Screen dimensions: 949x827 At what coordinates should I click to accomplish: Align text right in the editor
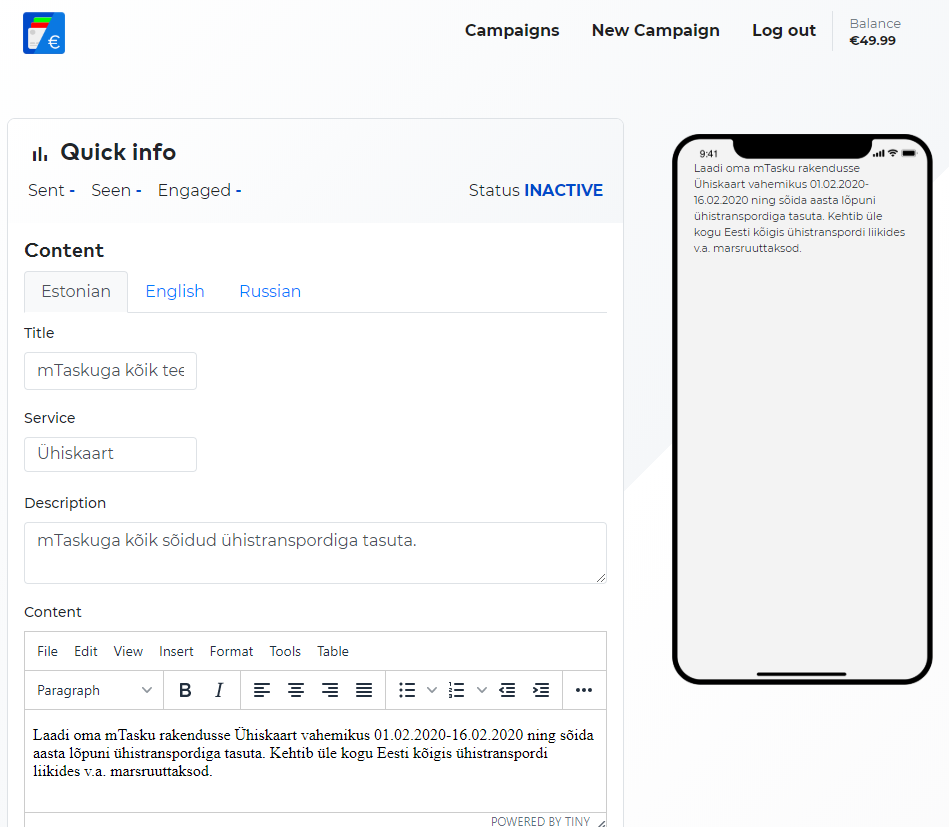(x=330, y=690)
